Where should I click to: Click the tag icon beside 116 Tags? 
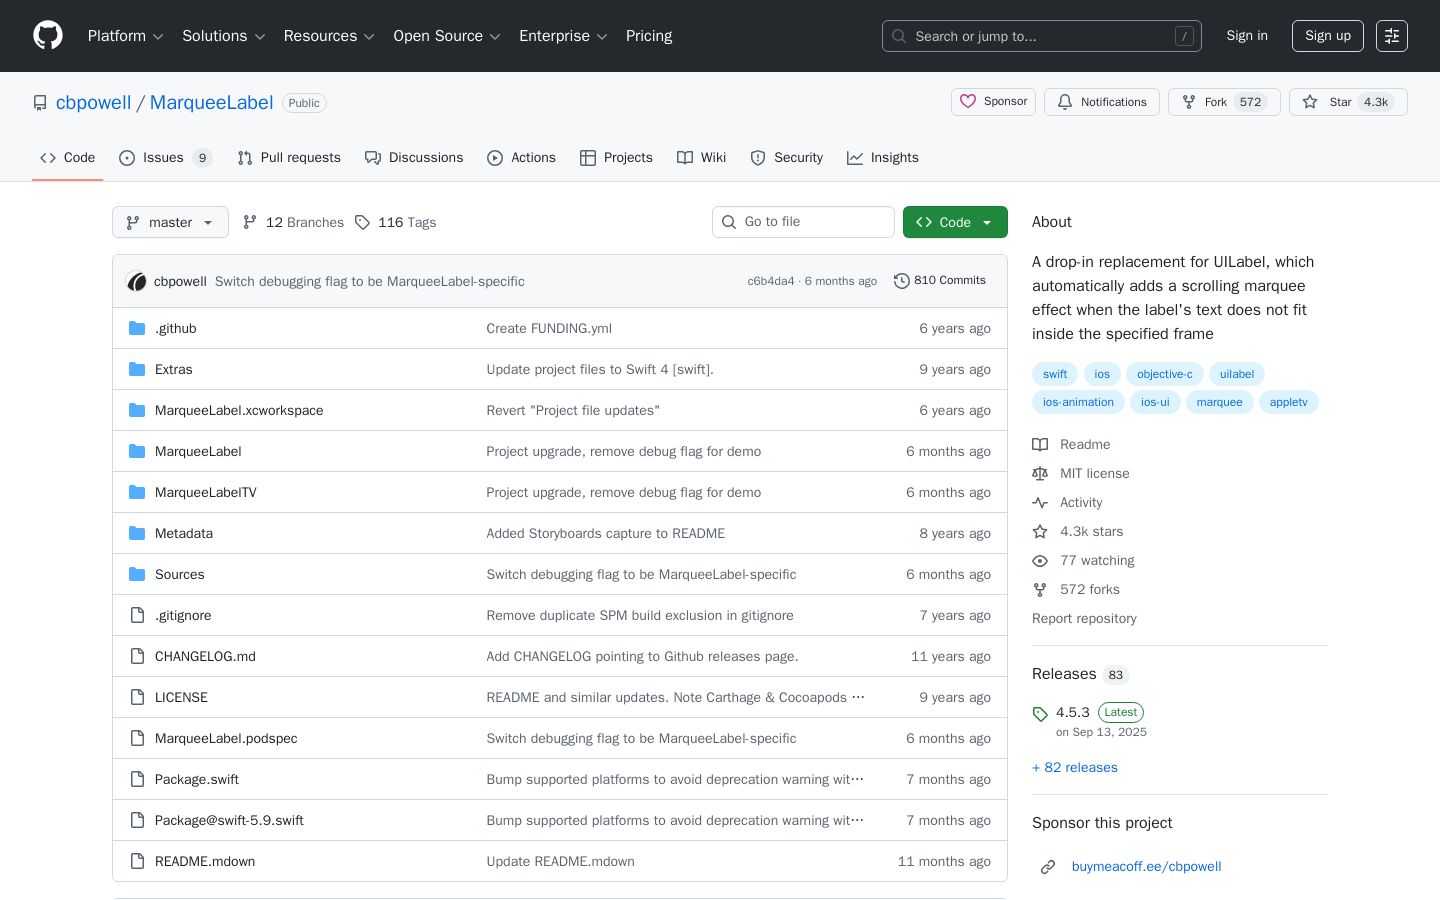[362, 222]
